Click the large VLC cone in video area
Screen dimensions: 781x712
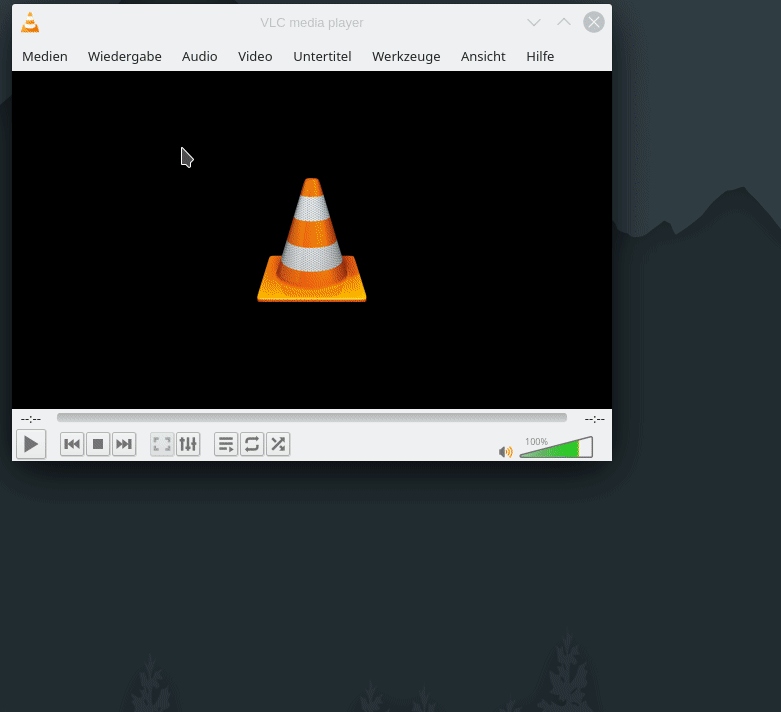coord(312,240)
